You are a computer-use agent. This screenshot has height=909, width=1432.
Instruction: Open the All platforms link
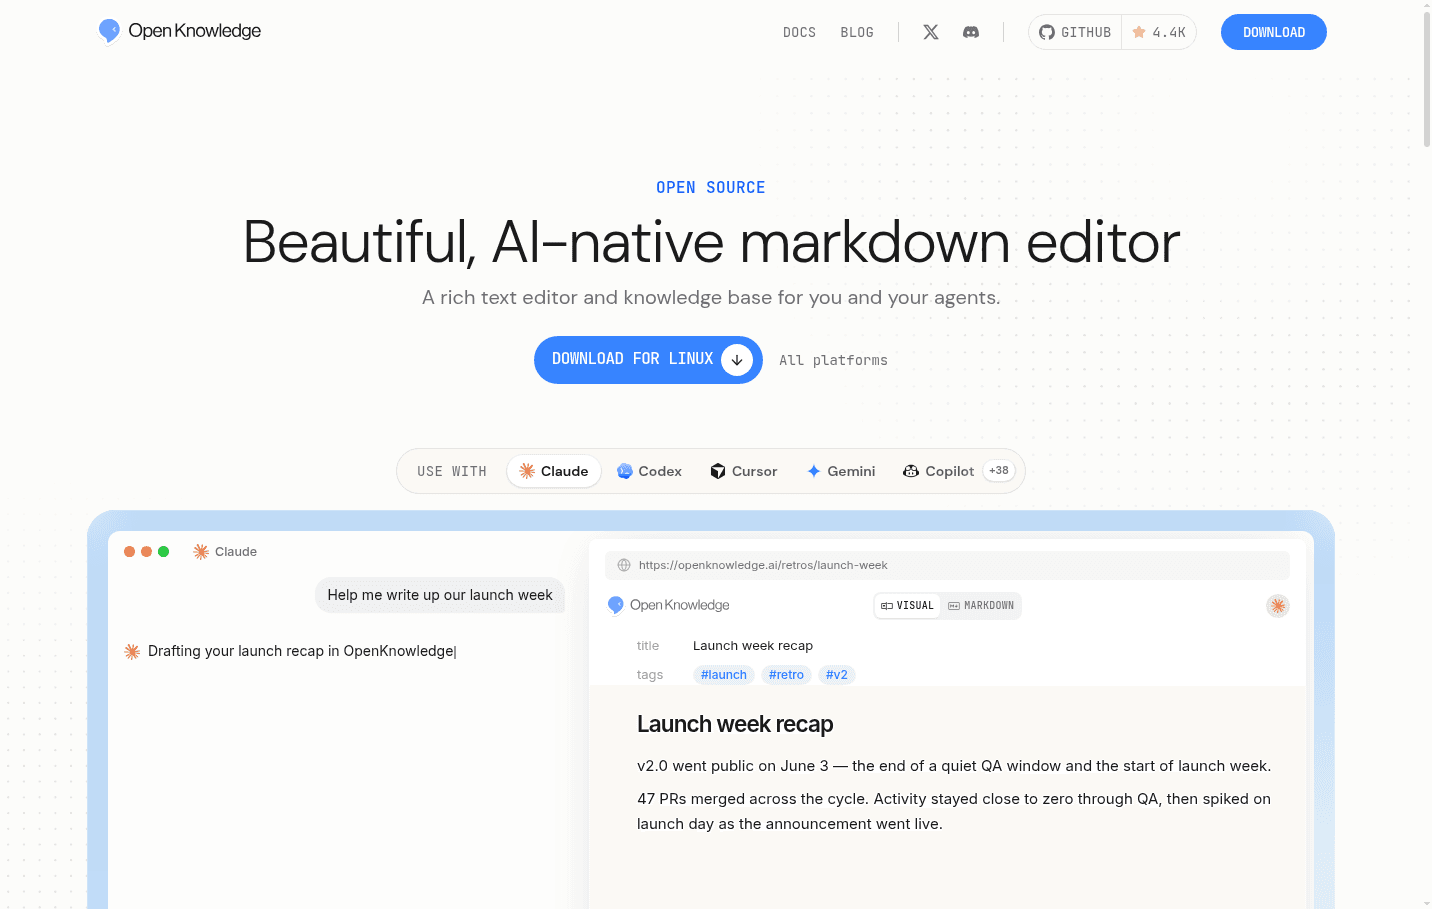click(833, 360)
